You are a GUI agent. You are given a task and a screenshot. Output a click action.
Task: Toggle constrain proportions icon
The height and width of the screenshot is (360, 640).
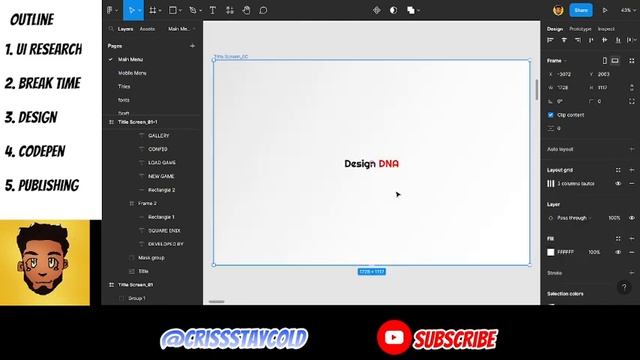point(632,88)
